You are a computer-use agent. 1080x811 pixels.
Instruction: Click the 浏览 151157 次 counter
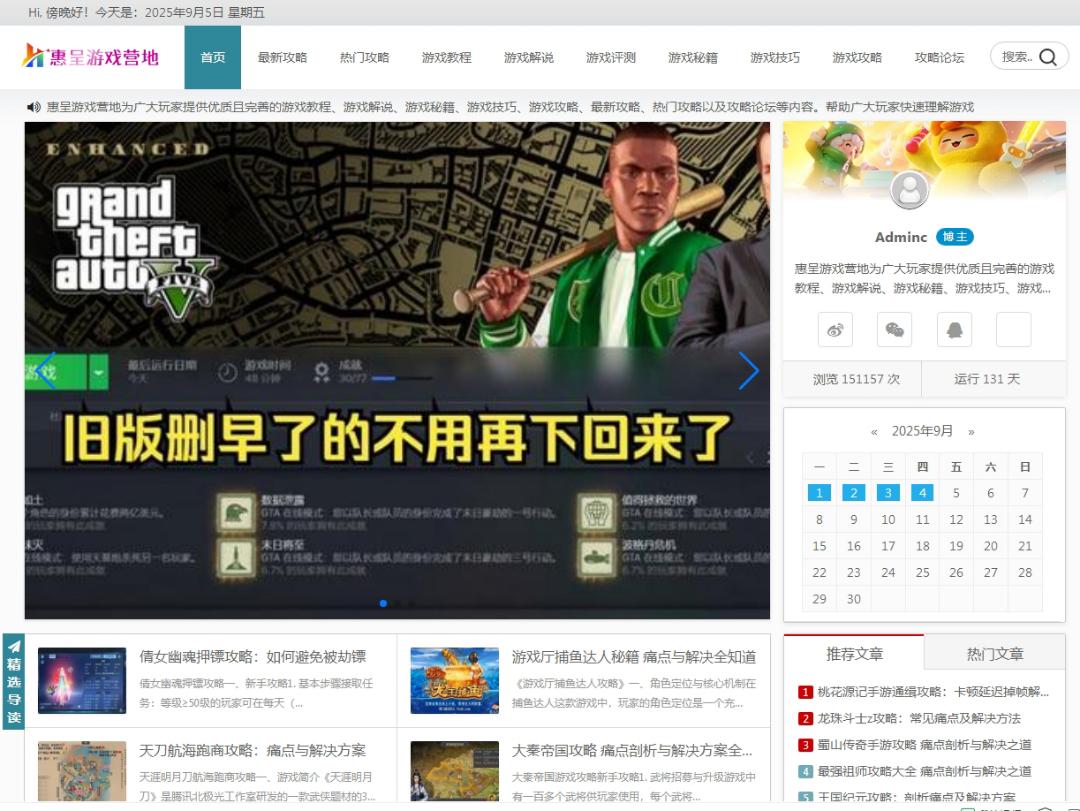point(856,379)
